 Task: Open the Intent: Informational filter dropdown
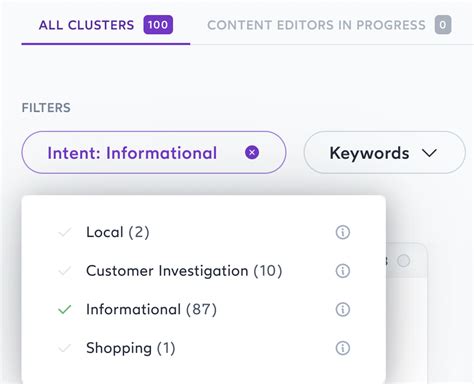154,153
